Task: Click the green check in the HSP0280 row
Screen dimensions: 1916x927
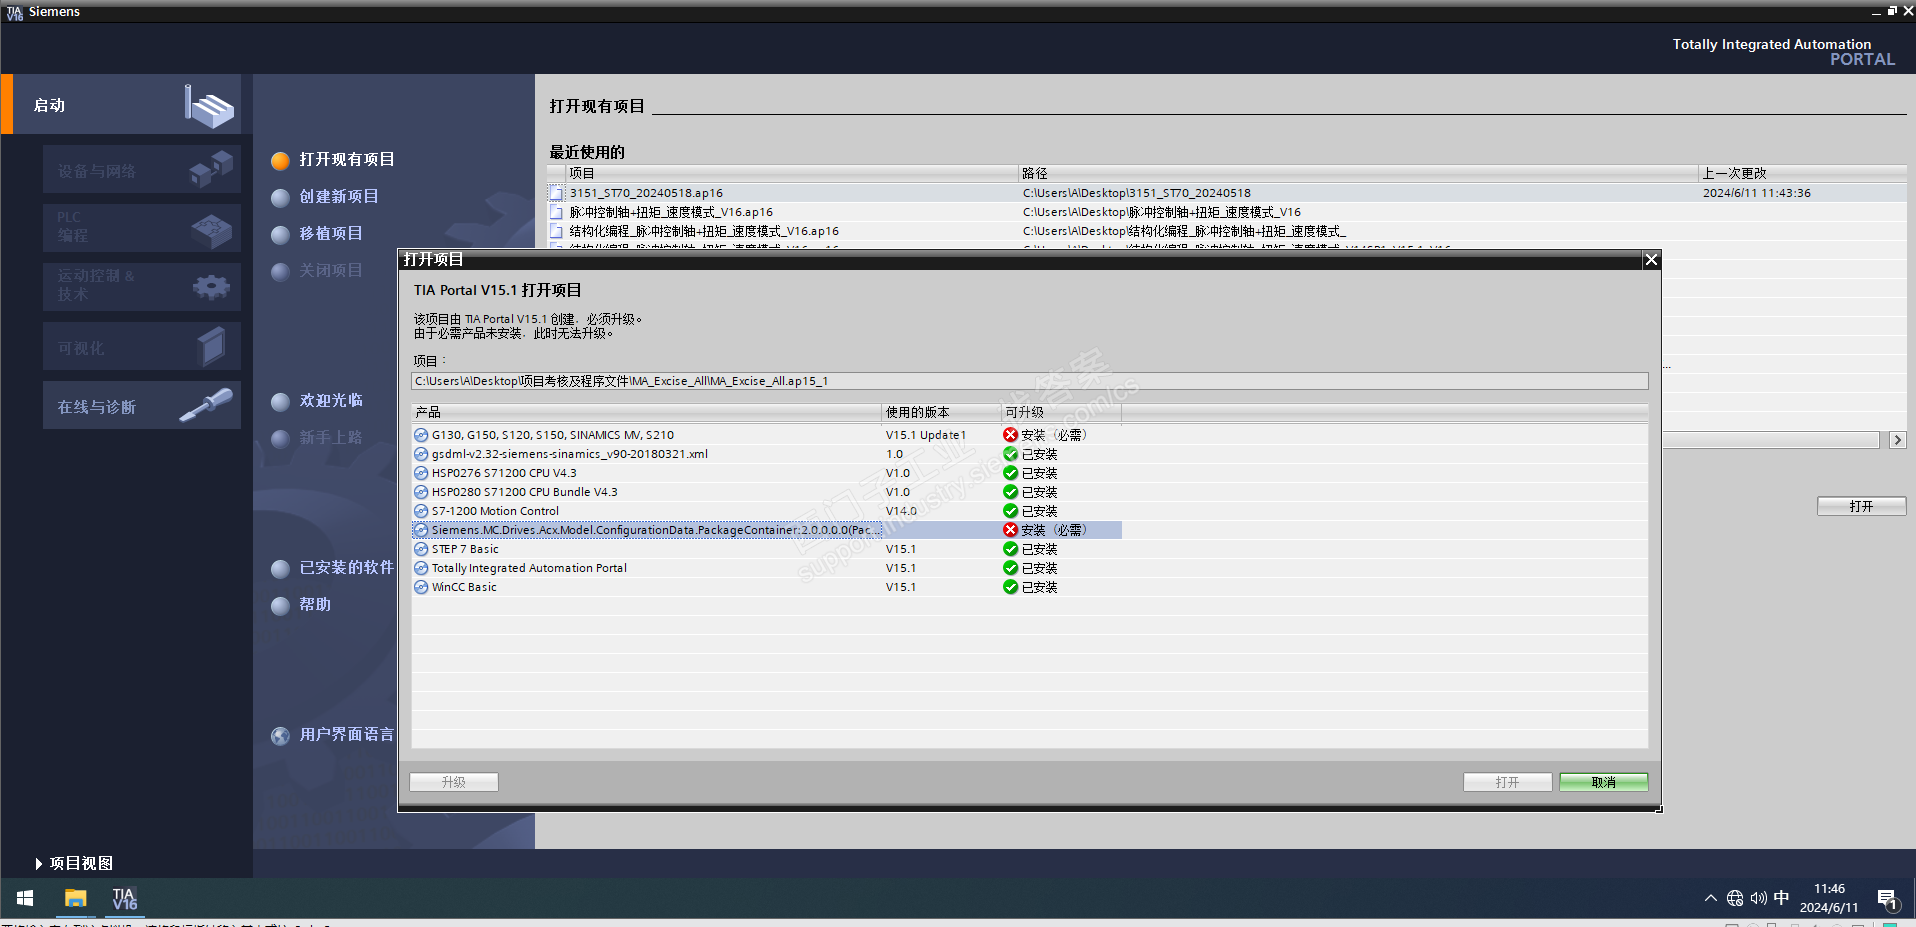Action: click(1010, 492)
